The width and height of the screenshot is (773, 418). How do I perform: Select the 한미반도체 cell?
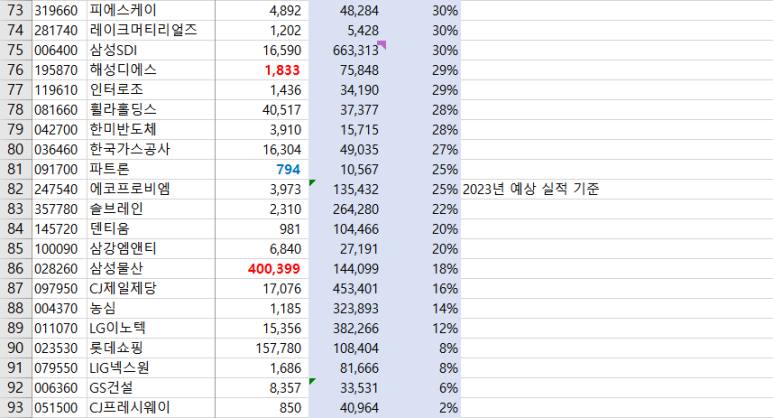pyautogui.click(x=151, y=130)
